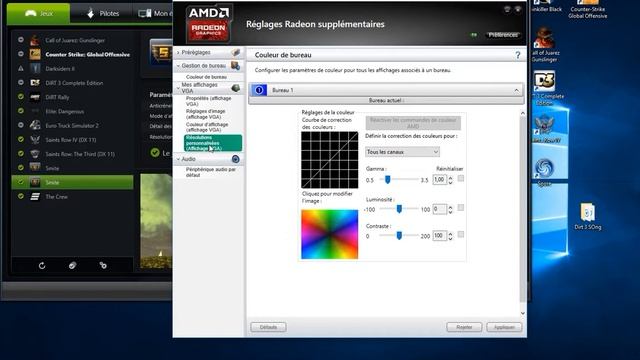This screenshot has height=360, width=640.
Task: Select Couleur de bureau in sidebar
Action: (206, 77)
